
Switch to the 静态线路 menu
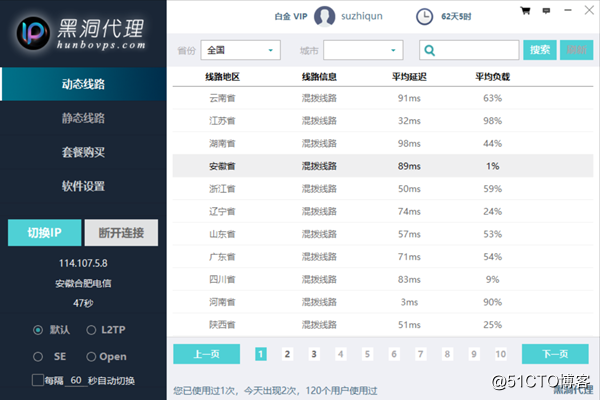point(83,118)
